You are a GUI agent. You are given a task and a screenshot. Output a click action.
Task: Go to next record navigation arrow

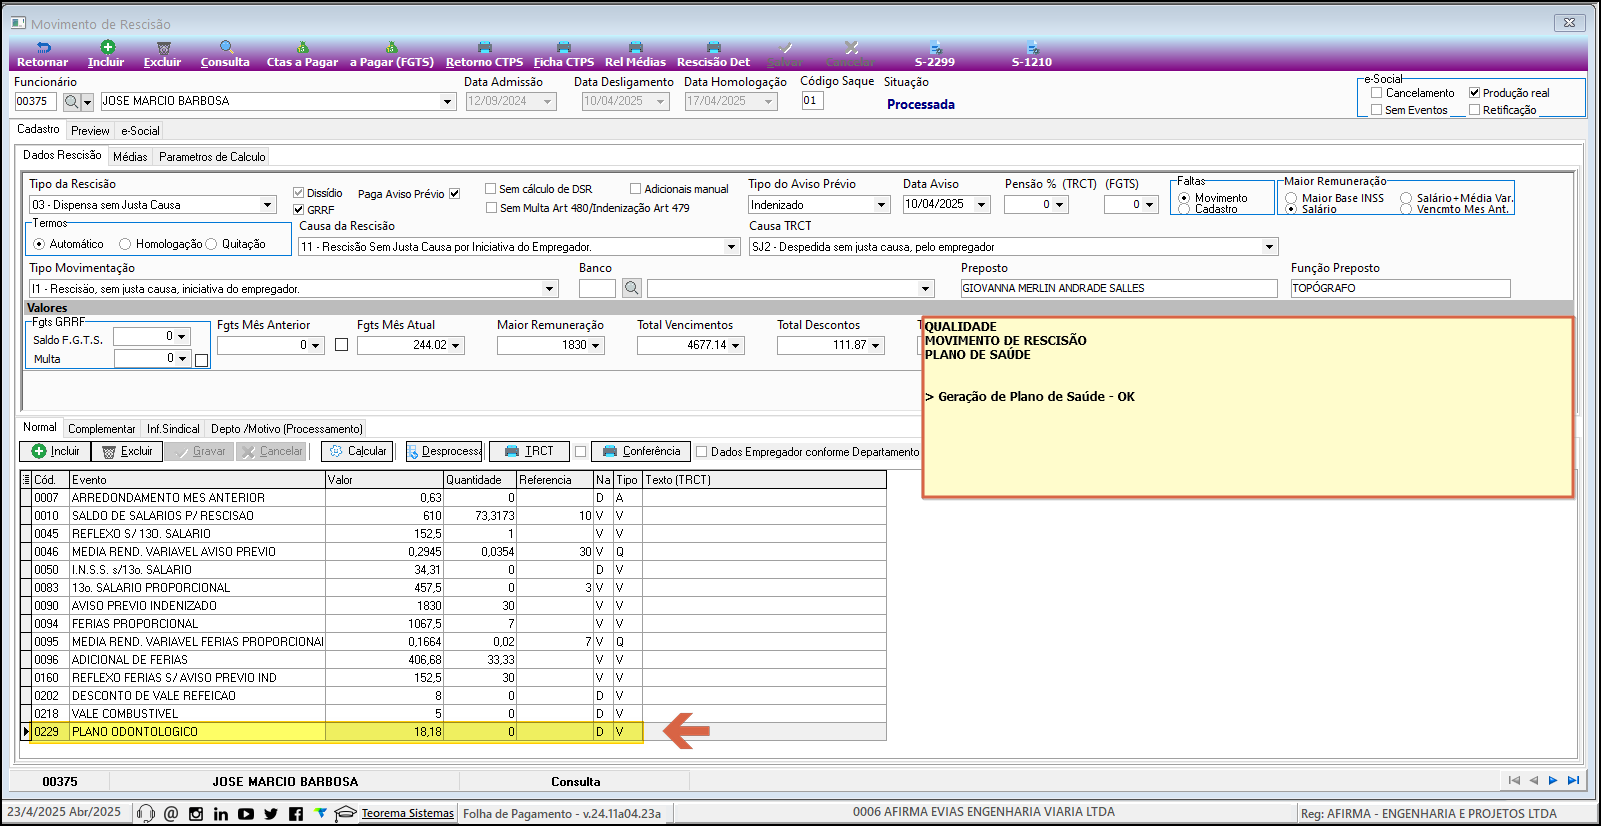pos(1553,780)
